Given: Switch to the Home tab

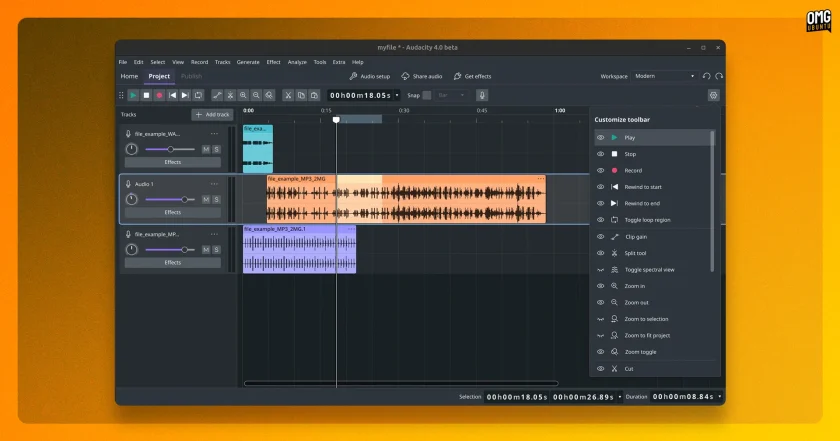Looking at the screenshot, I should coord(129,77).
